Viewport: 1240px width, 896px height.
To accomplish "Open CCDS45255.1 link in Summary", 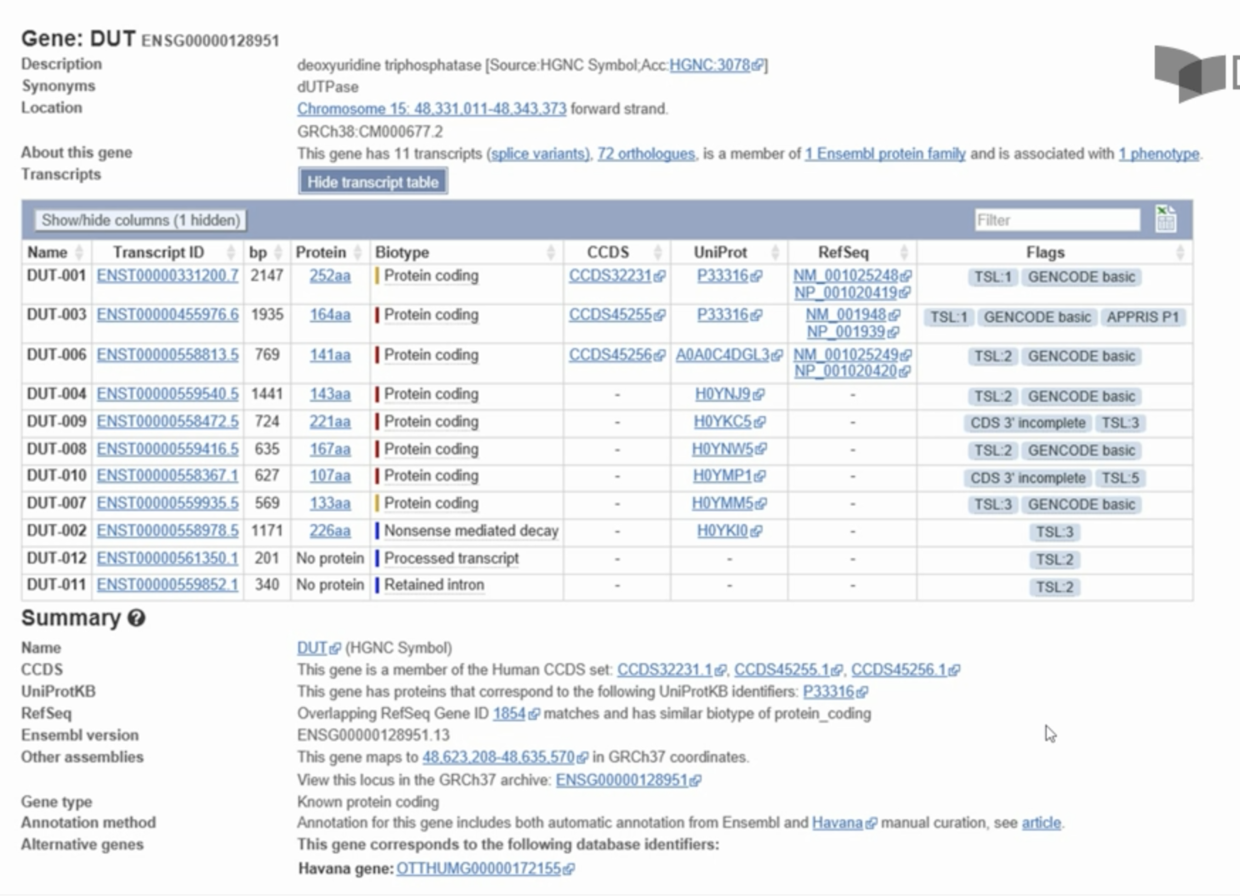I will coord(783,670).
